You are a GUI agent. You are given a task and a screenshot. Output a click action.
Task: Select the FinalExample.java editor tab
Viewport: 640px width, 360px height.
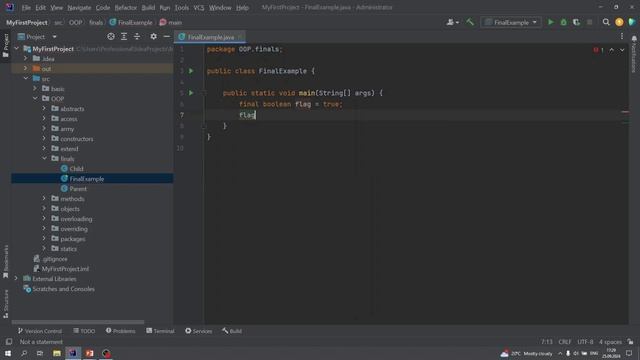210,37
